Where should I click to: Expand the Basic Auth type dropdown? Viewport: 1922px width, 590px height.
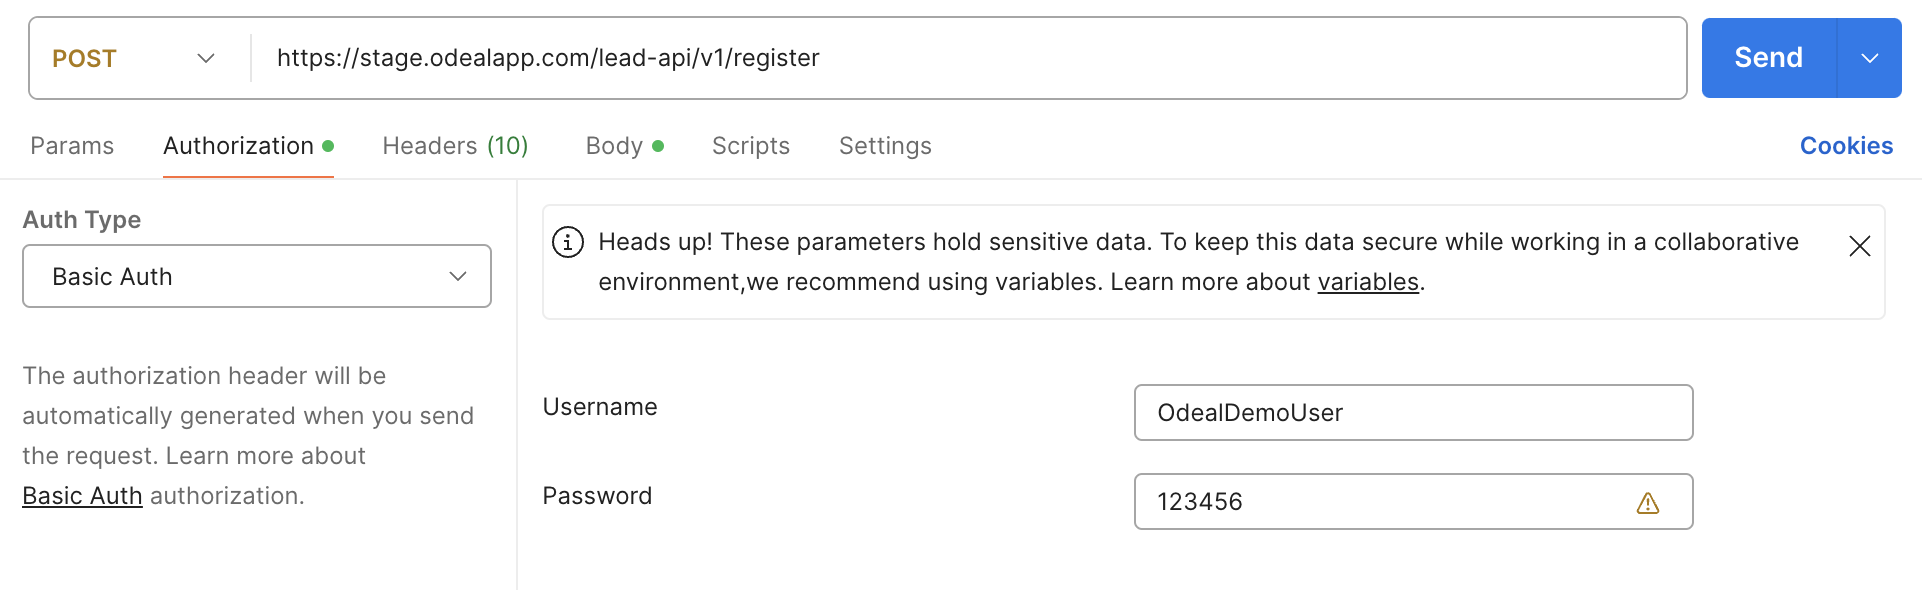point(257,276)
